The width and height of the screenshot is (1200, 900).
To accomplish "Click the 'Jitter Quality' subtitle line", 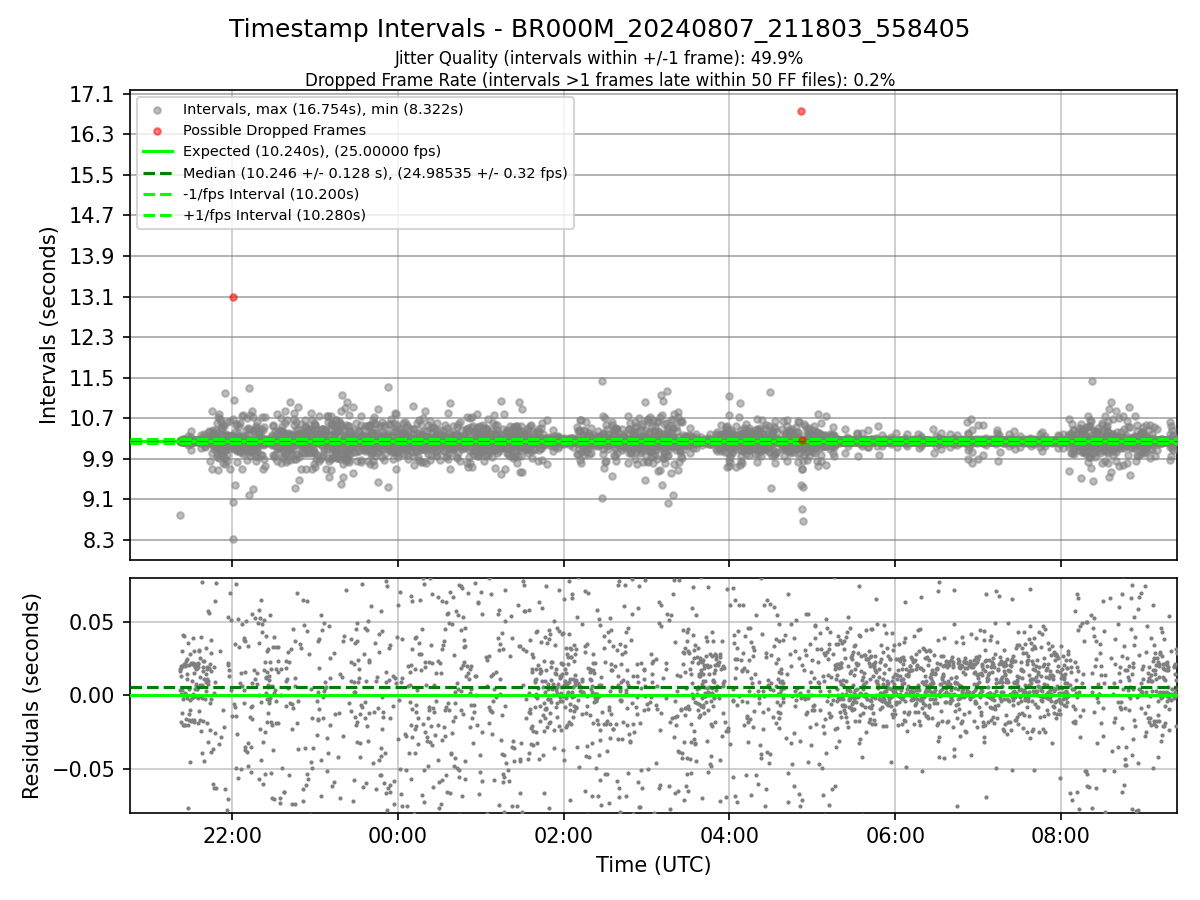I will click(x=599, y=59).
